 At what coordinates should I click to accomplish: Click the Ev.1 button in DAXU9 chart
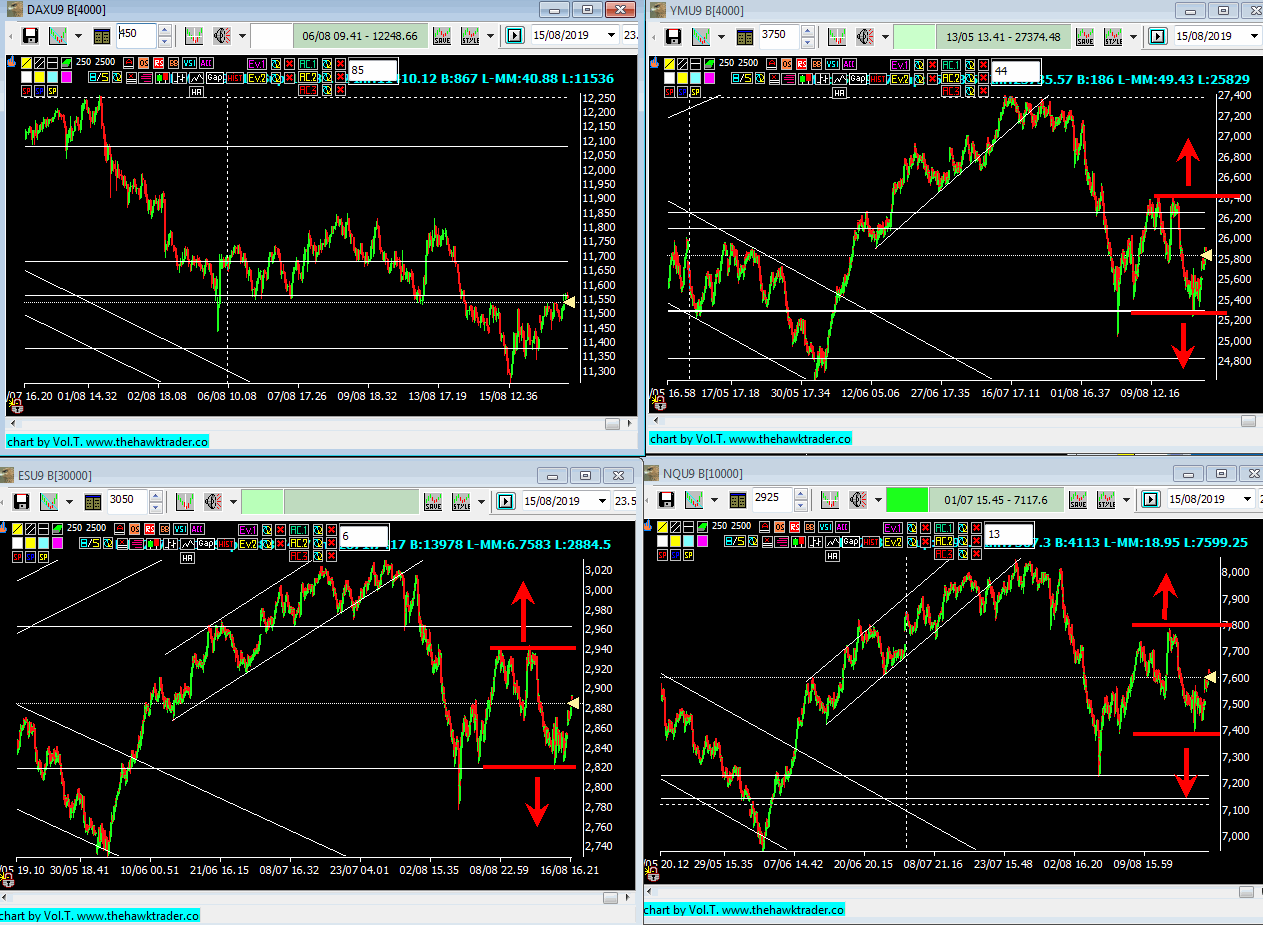pyautogui.click(x=256, y=63)
